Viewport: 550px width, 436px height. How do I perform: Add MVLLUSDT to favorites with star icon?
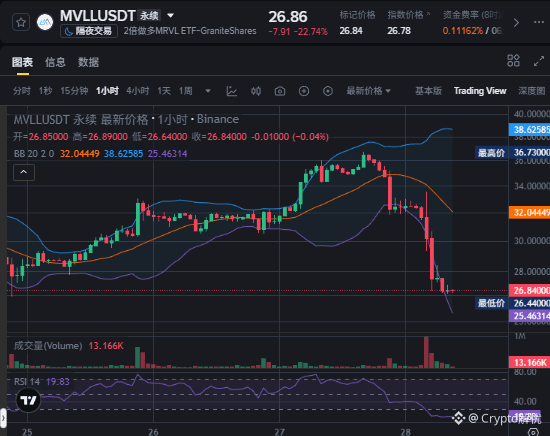[21, 23]
